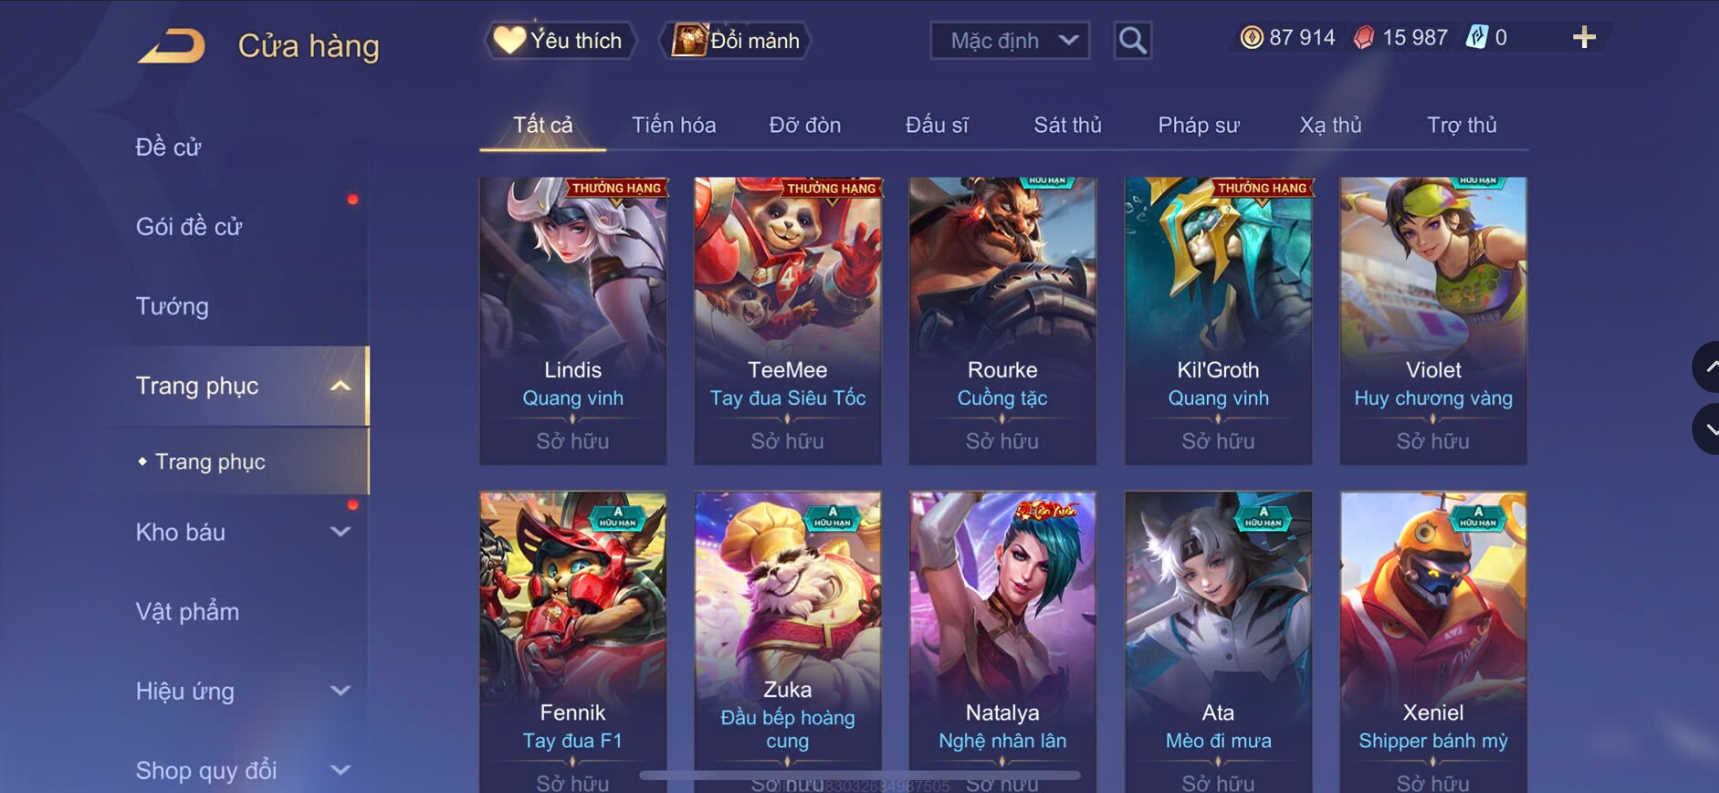Open the Mặc định sort dropdown
The width and height of the screenshot is (1719, 793).
click(1010, 41)
